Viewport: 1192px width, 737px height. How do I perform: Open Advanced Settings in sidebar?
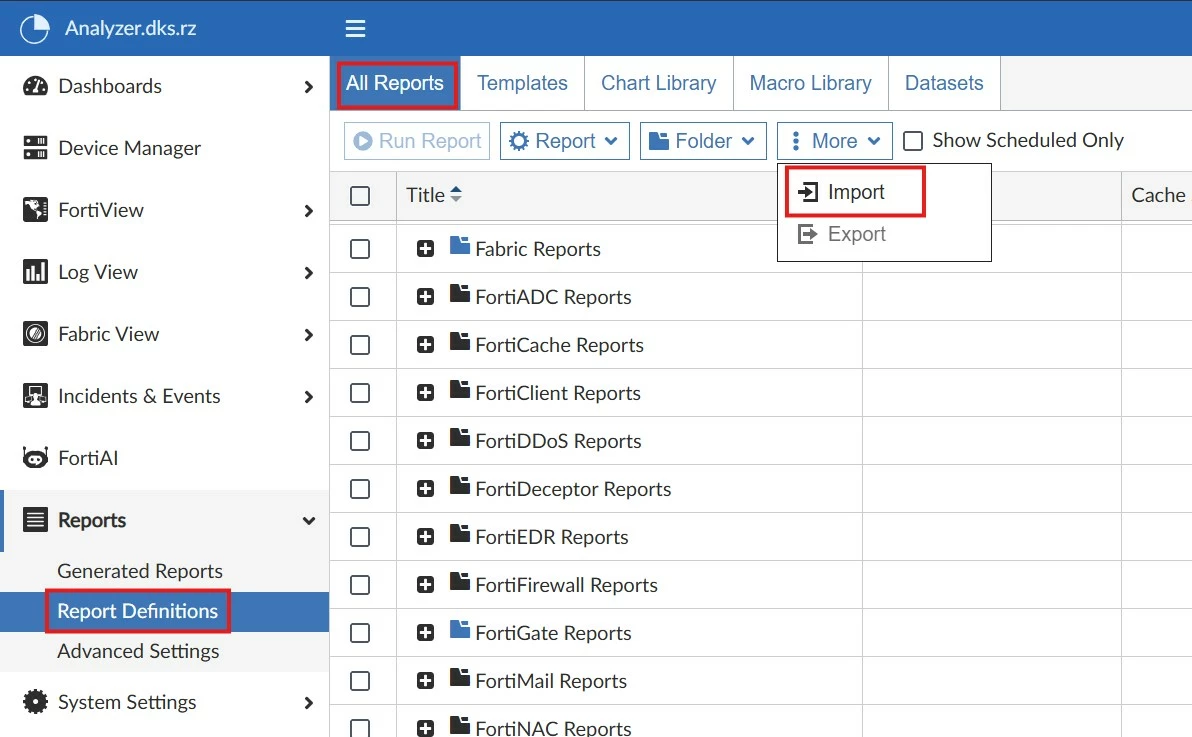[x=138, y=651]
